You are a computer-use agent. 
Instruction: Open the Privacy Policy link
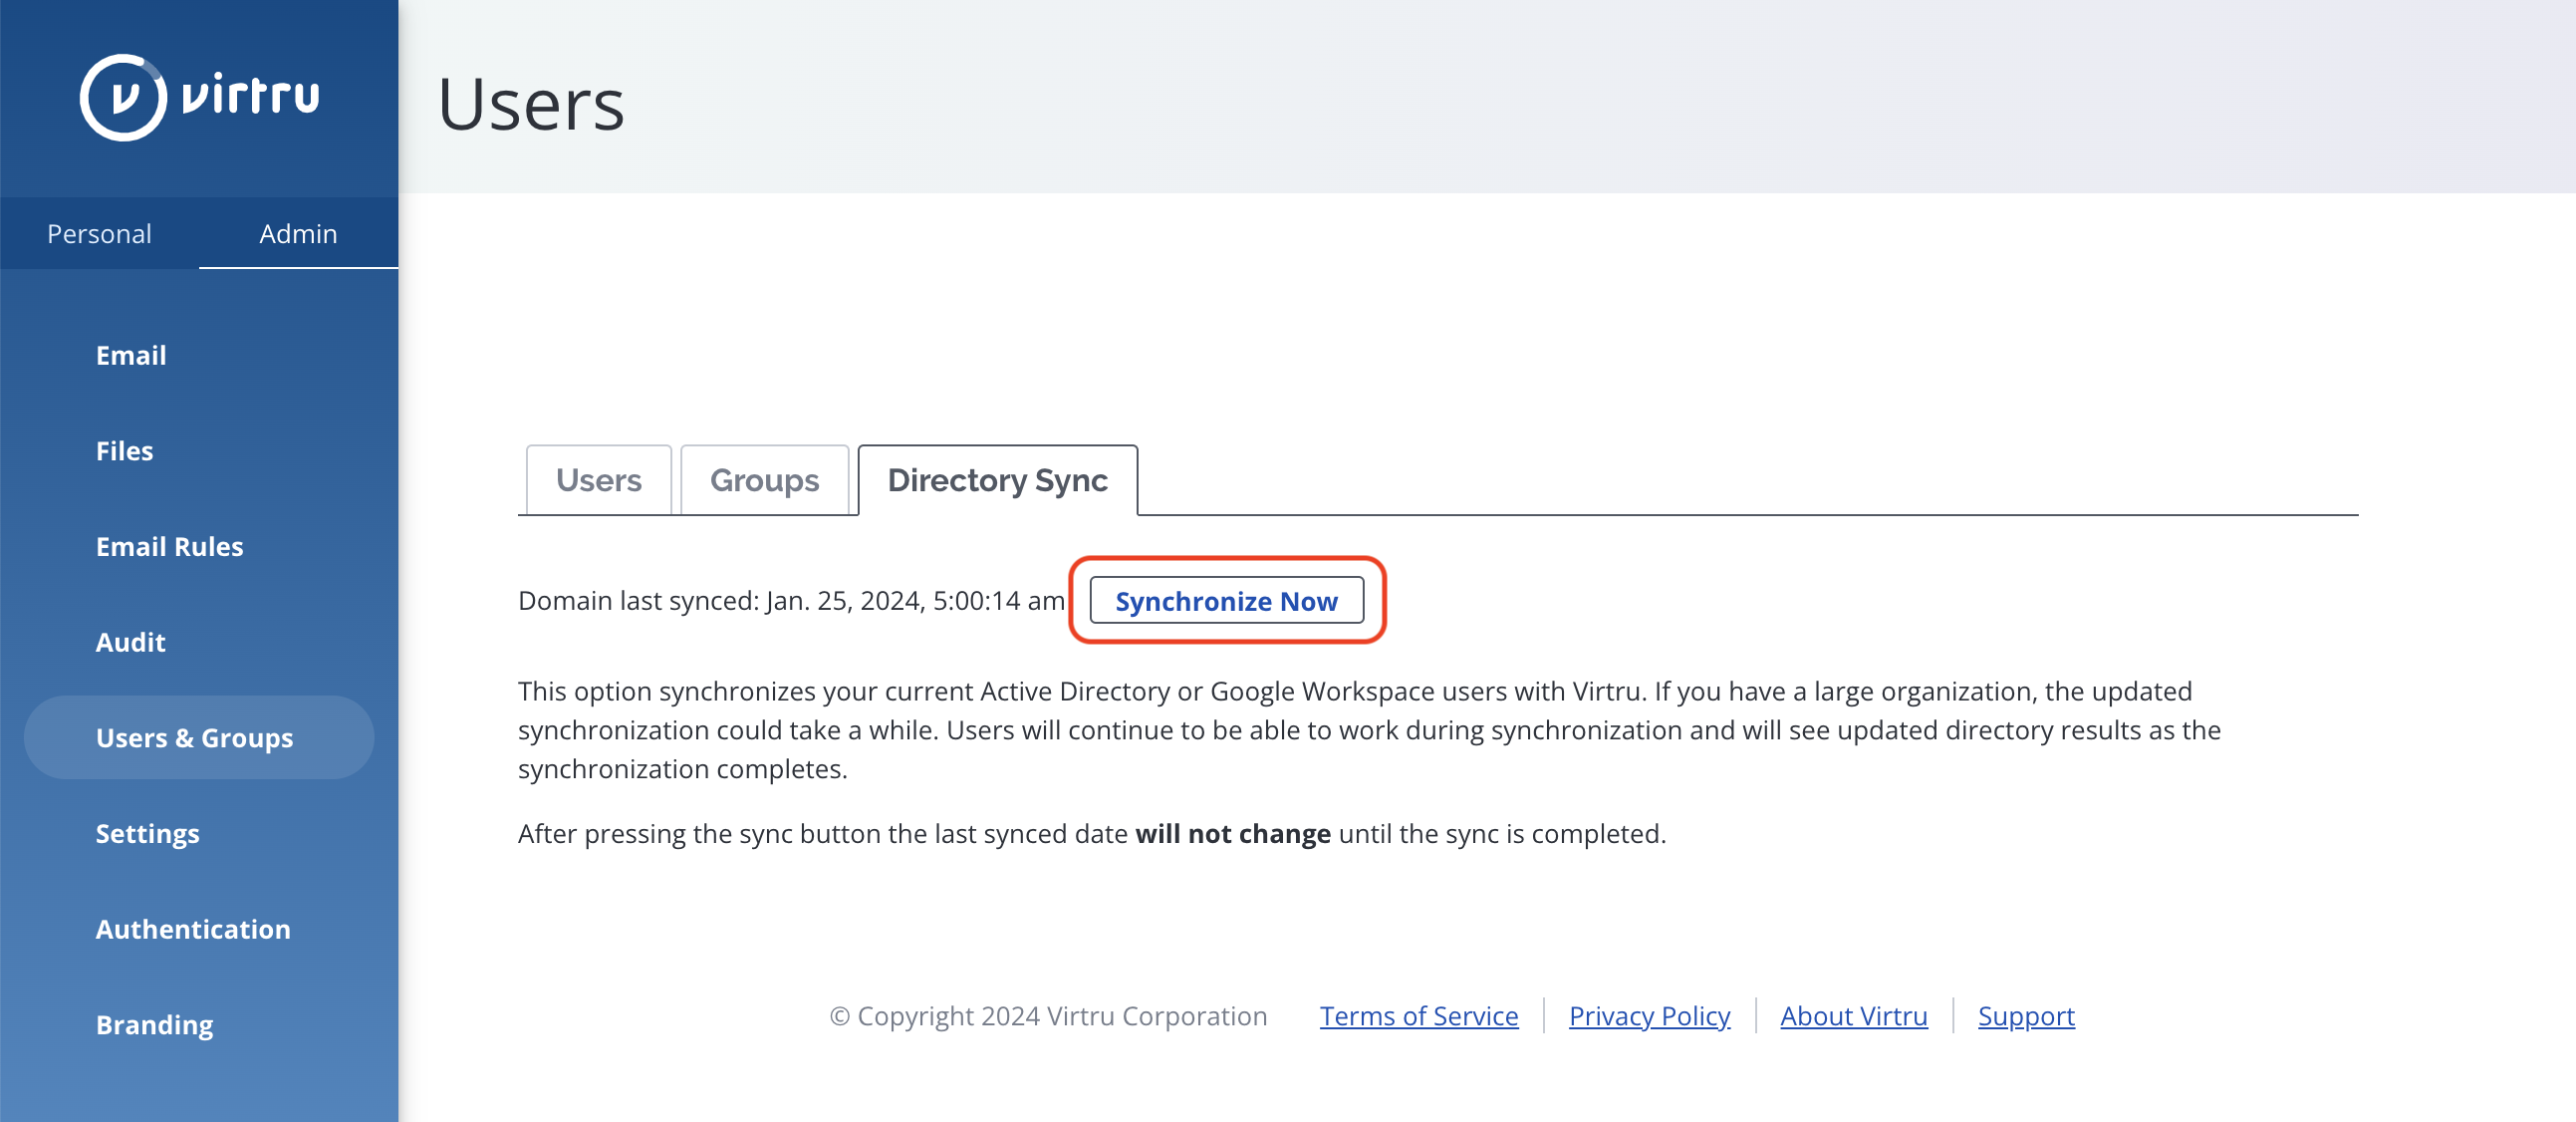(1649, 1016)
